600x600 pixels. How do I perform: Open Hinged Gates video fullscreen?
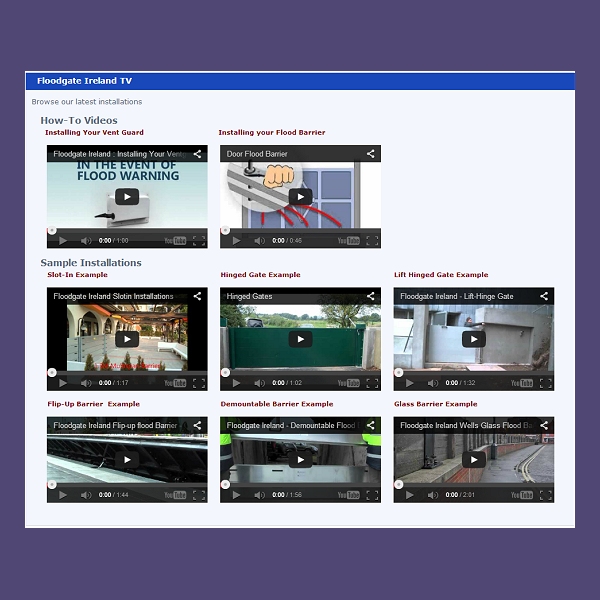pos(372,383)
